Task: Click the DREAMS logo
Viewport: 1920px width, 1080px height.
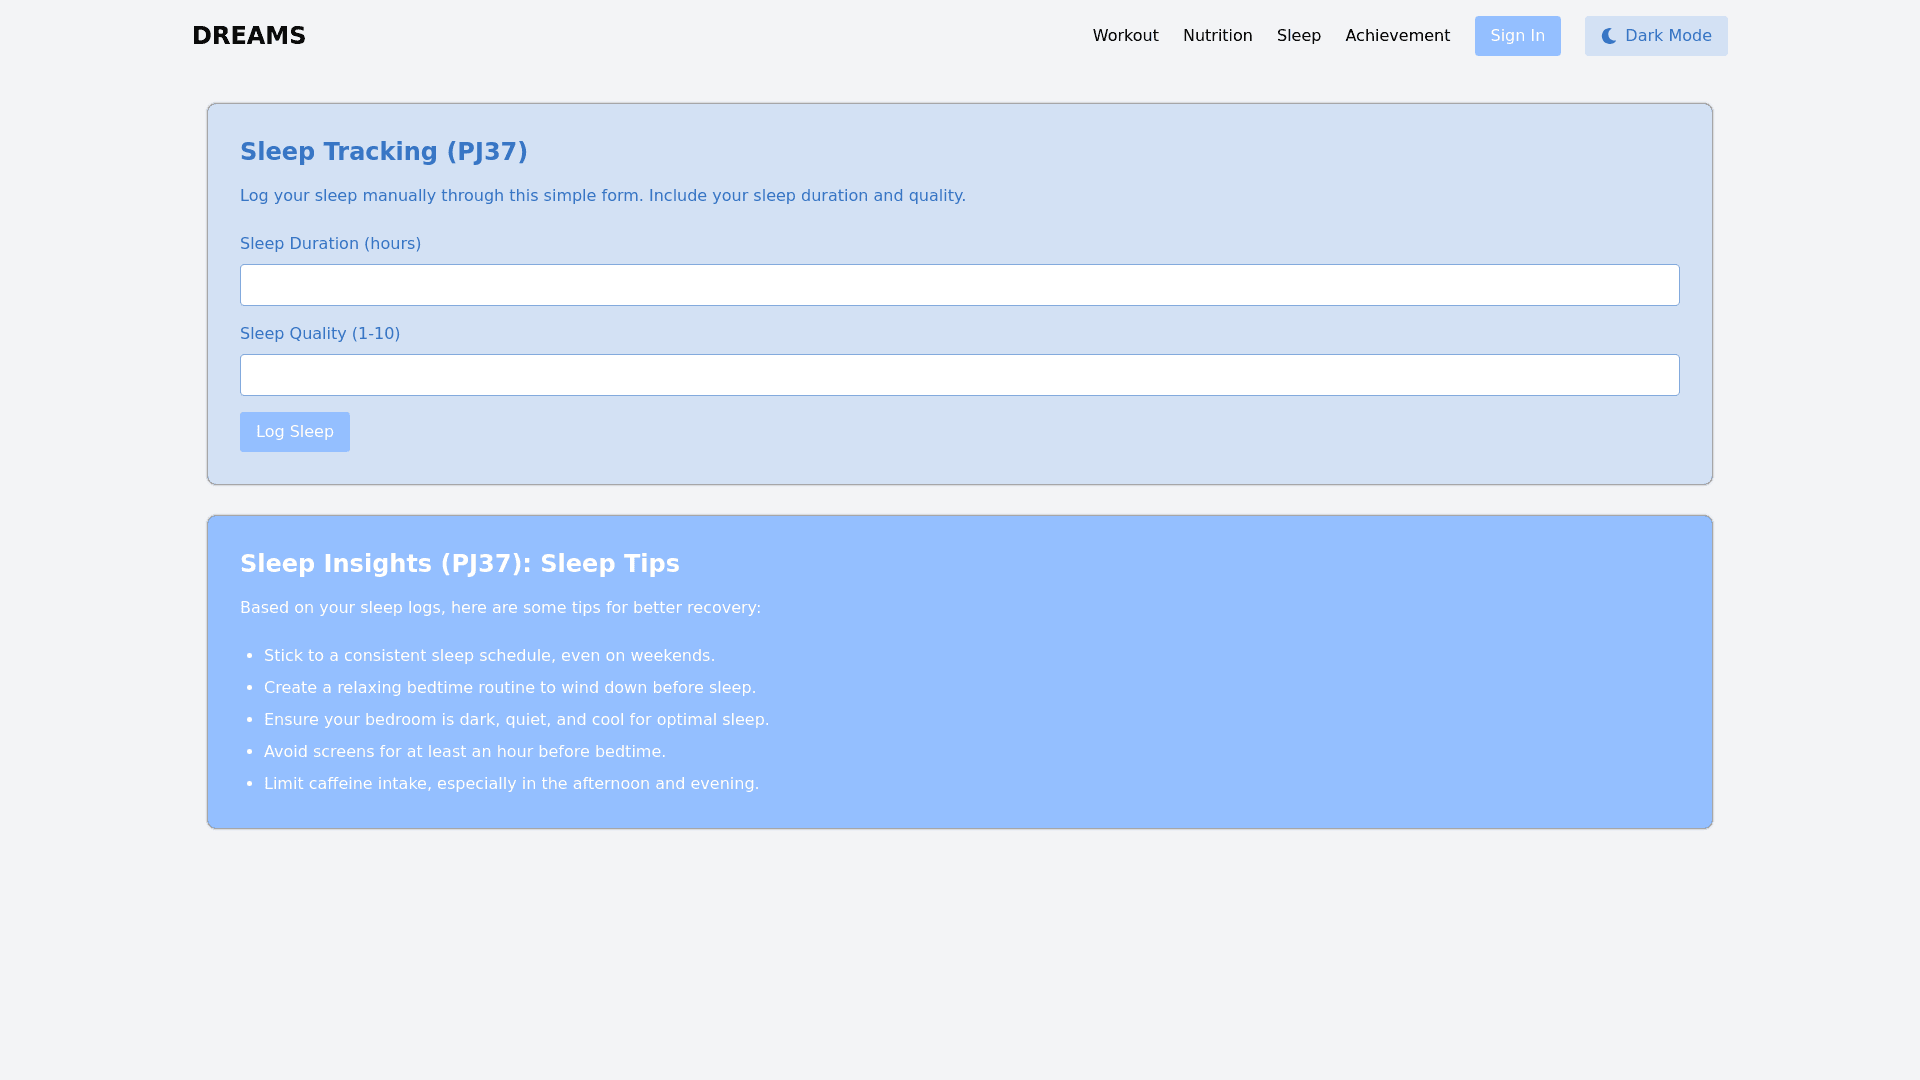Action: coord(248,35)
